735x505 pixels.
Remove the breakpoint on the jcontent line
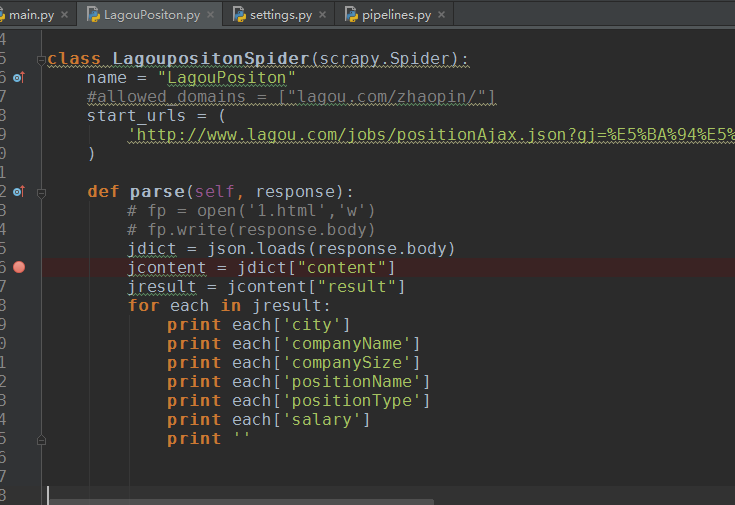click(x=19, y=267)
